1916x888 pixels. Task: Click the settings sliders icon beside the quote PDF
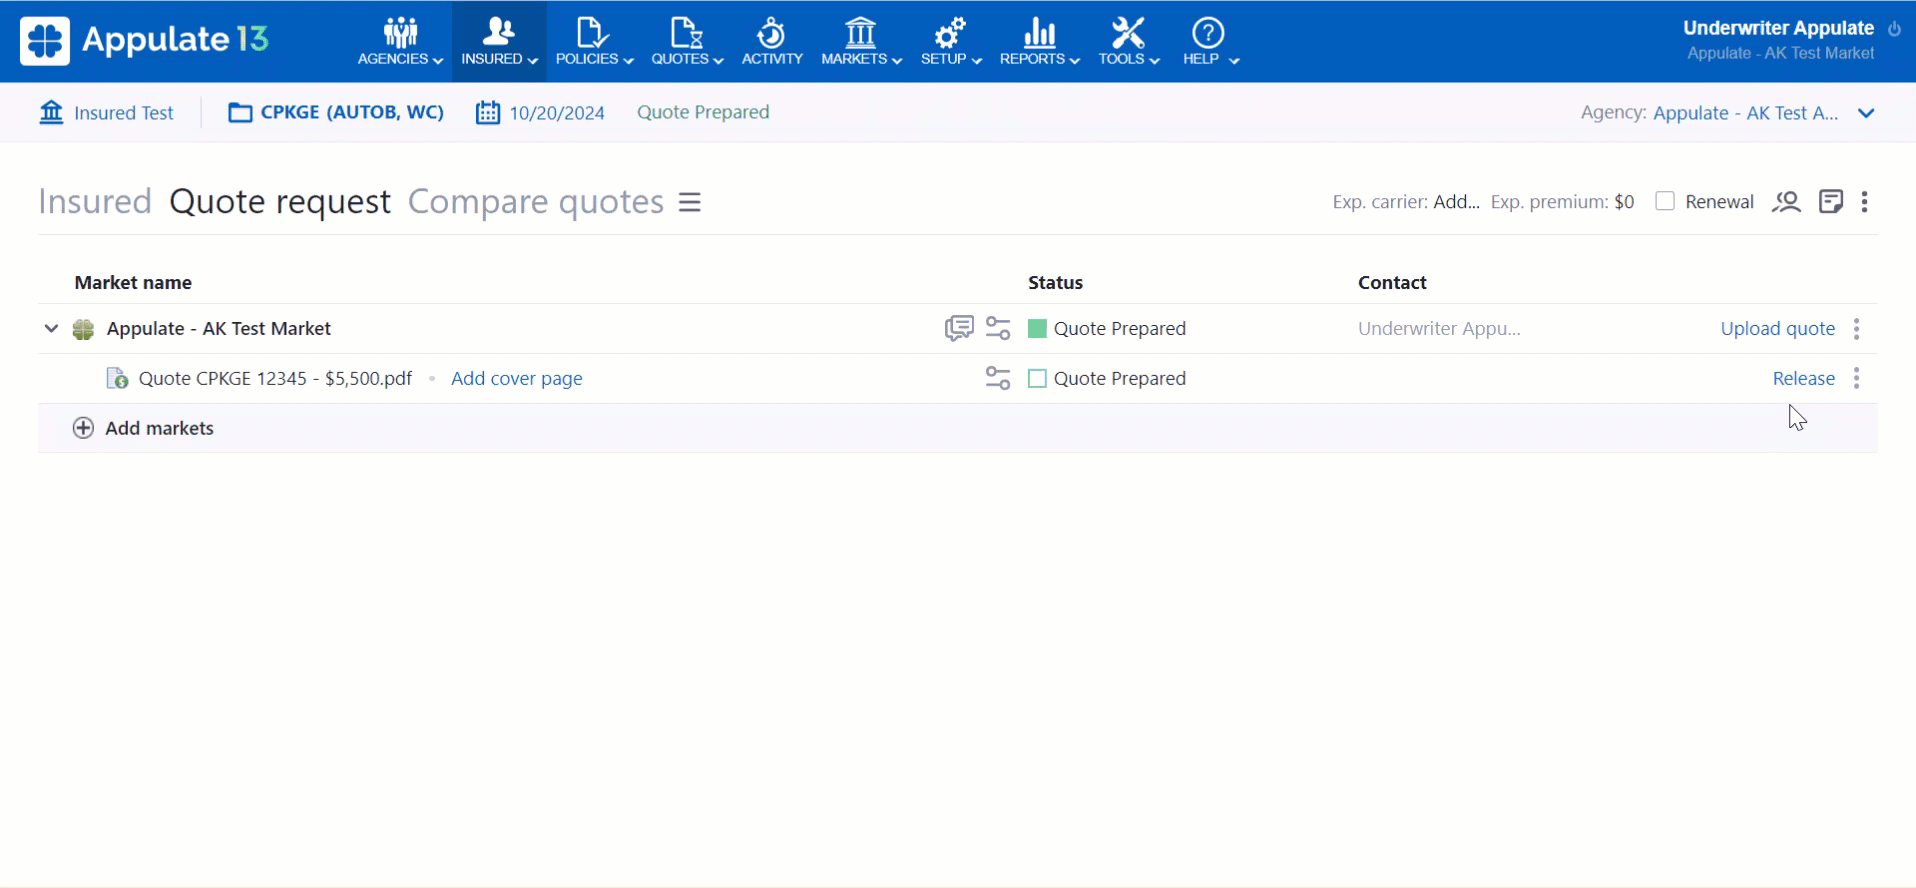(997, 378)
